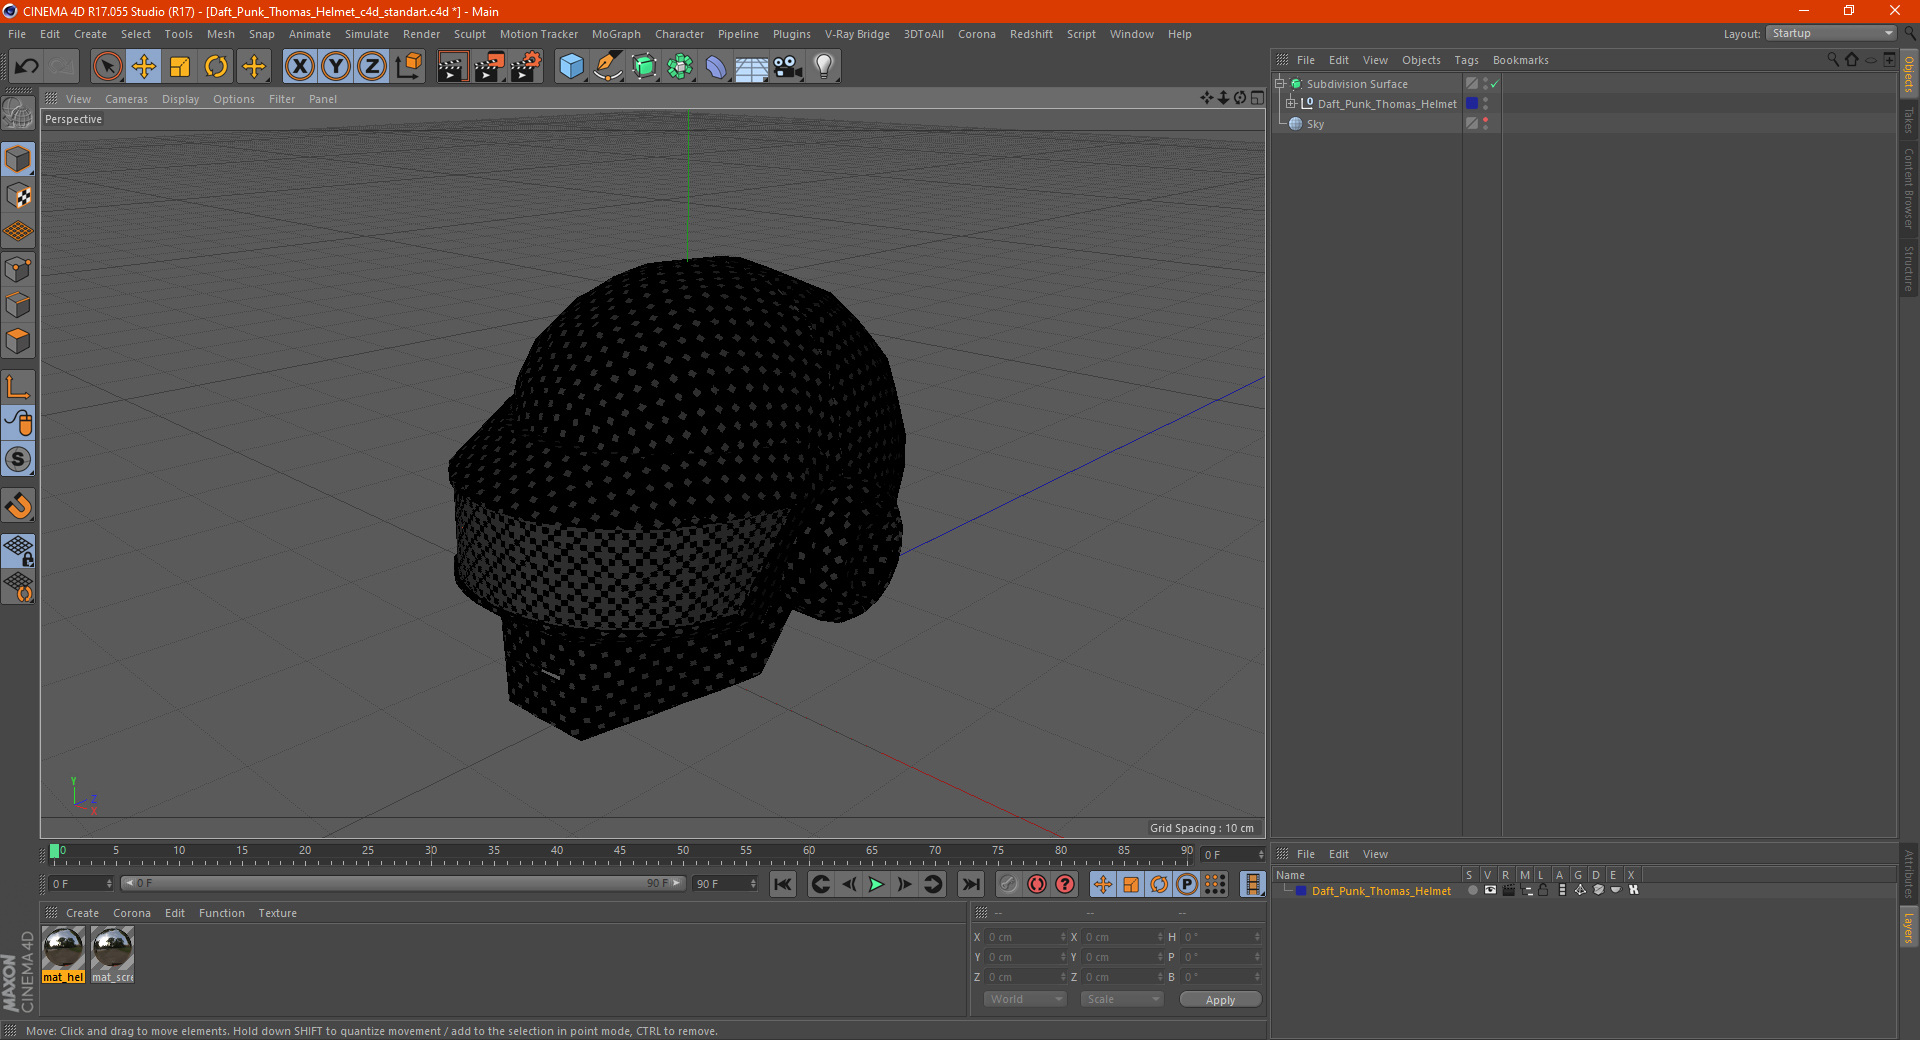
Task: Open the Sculpt menu
Action: 469,34
